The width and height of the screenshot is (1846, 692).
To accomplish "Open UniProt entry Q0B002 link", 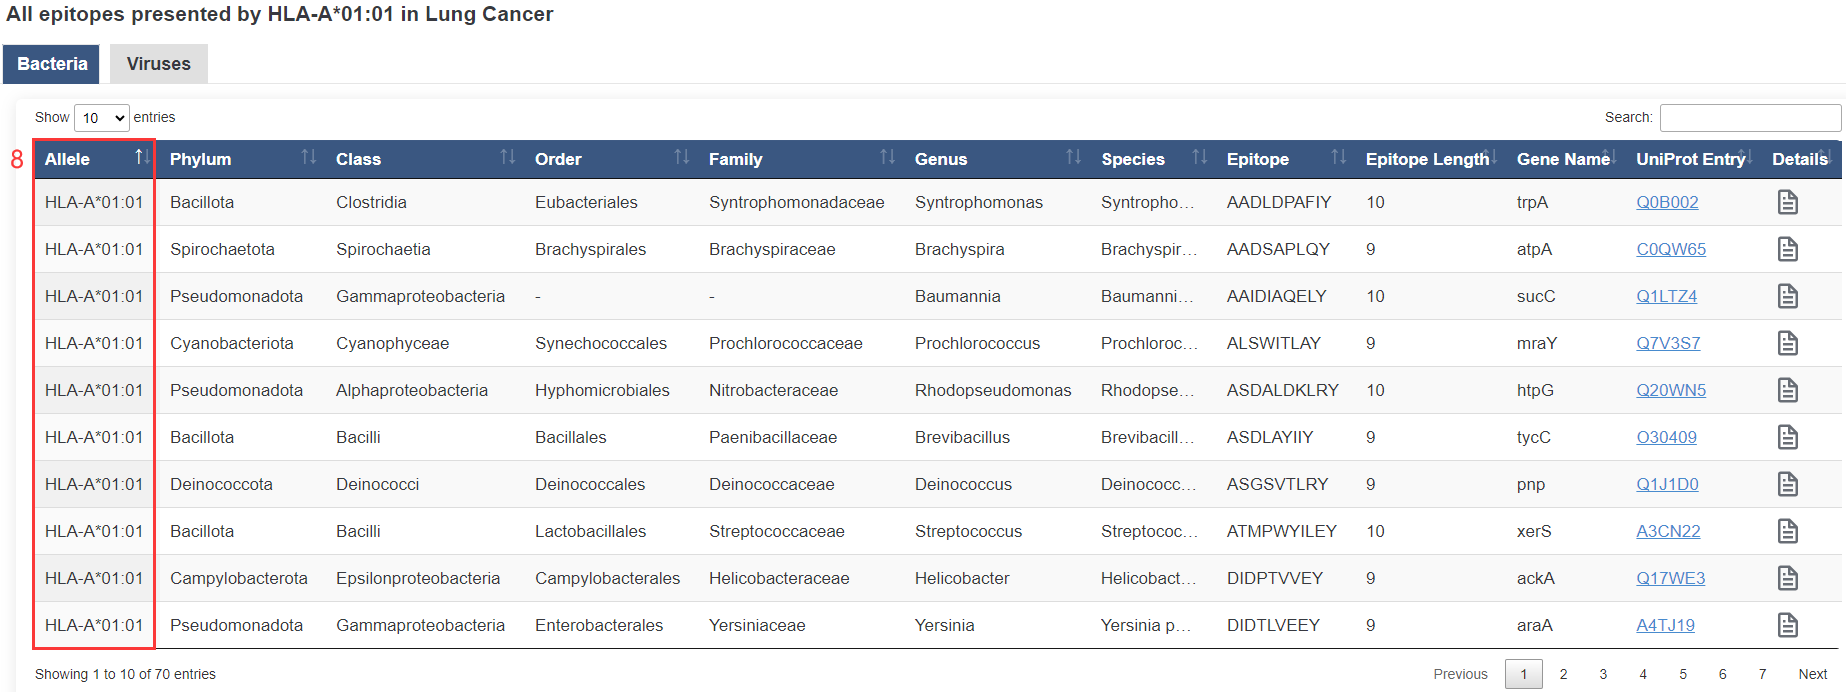I will point(1667,202).
